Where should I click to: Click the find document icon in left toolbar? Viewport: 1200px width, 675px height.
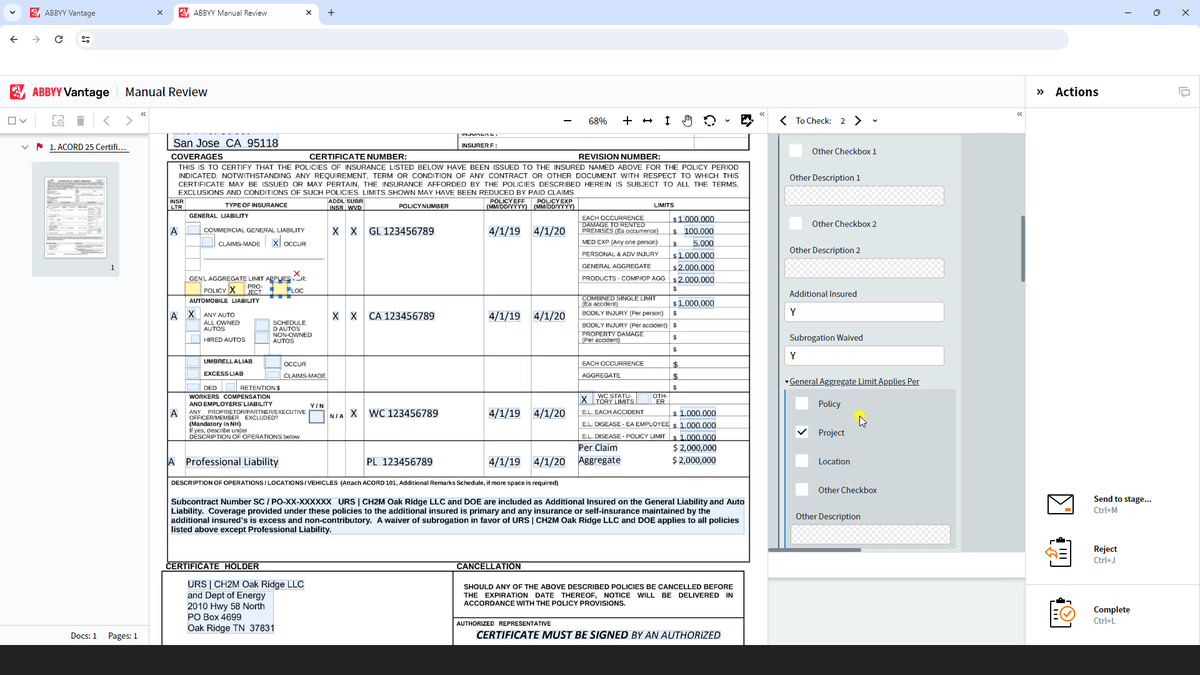click(x=58, y=121)
